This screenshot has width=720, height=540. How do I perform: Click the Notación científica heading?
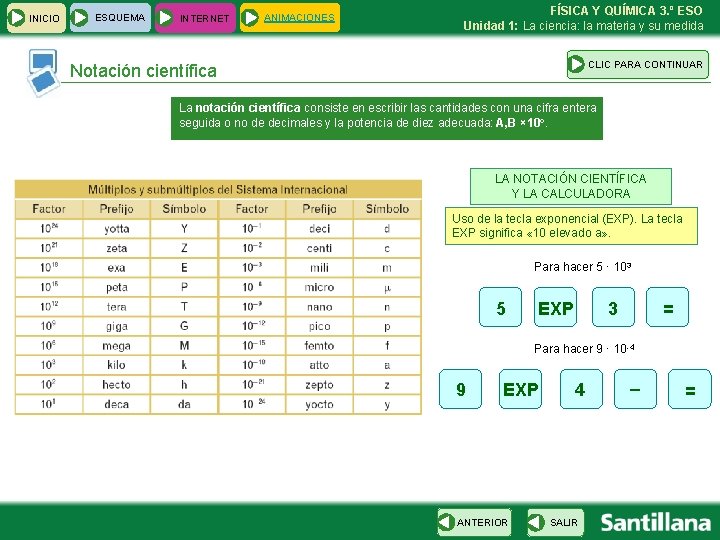pyautogui.click(x=143, y=71)
